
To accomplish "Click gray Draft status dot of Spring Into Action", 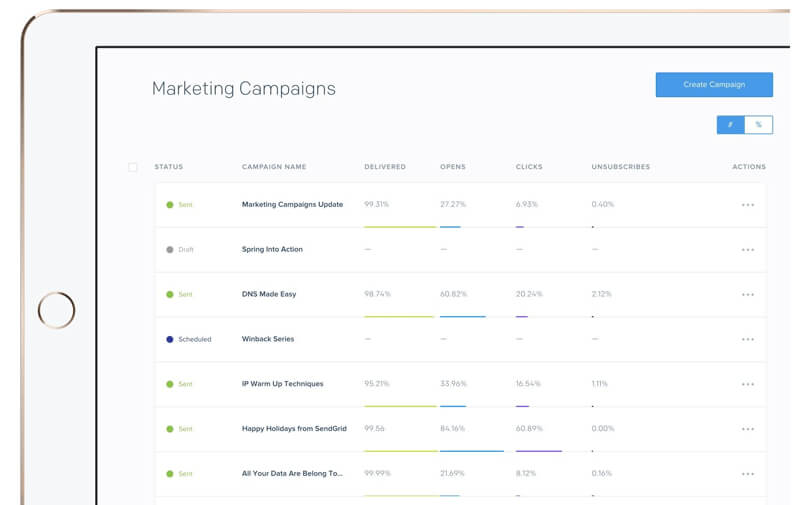I will point(170,249).
